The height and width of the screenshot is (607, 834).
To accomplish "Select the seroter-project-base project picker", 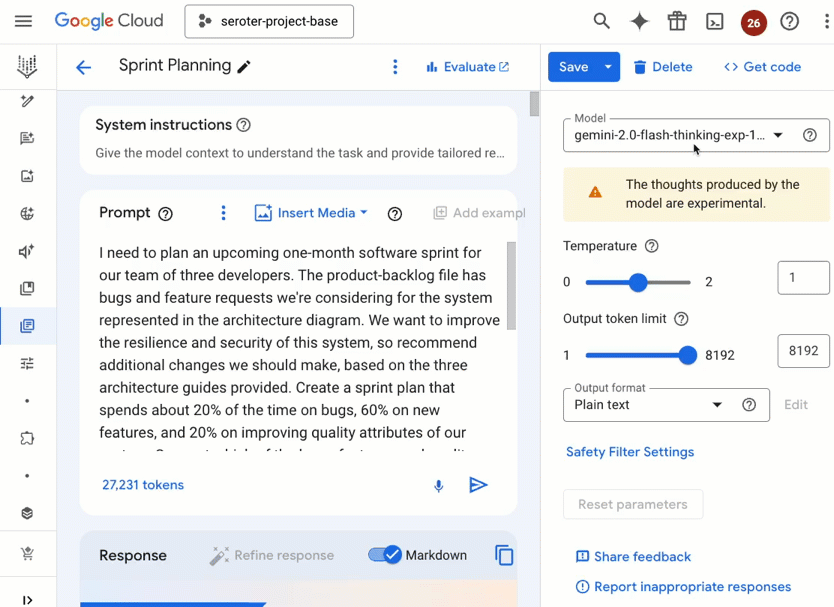I will (x=269, y=21).
